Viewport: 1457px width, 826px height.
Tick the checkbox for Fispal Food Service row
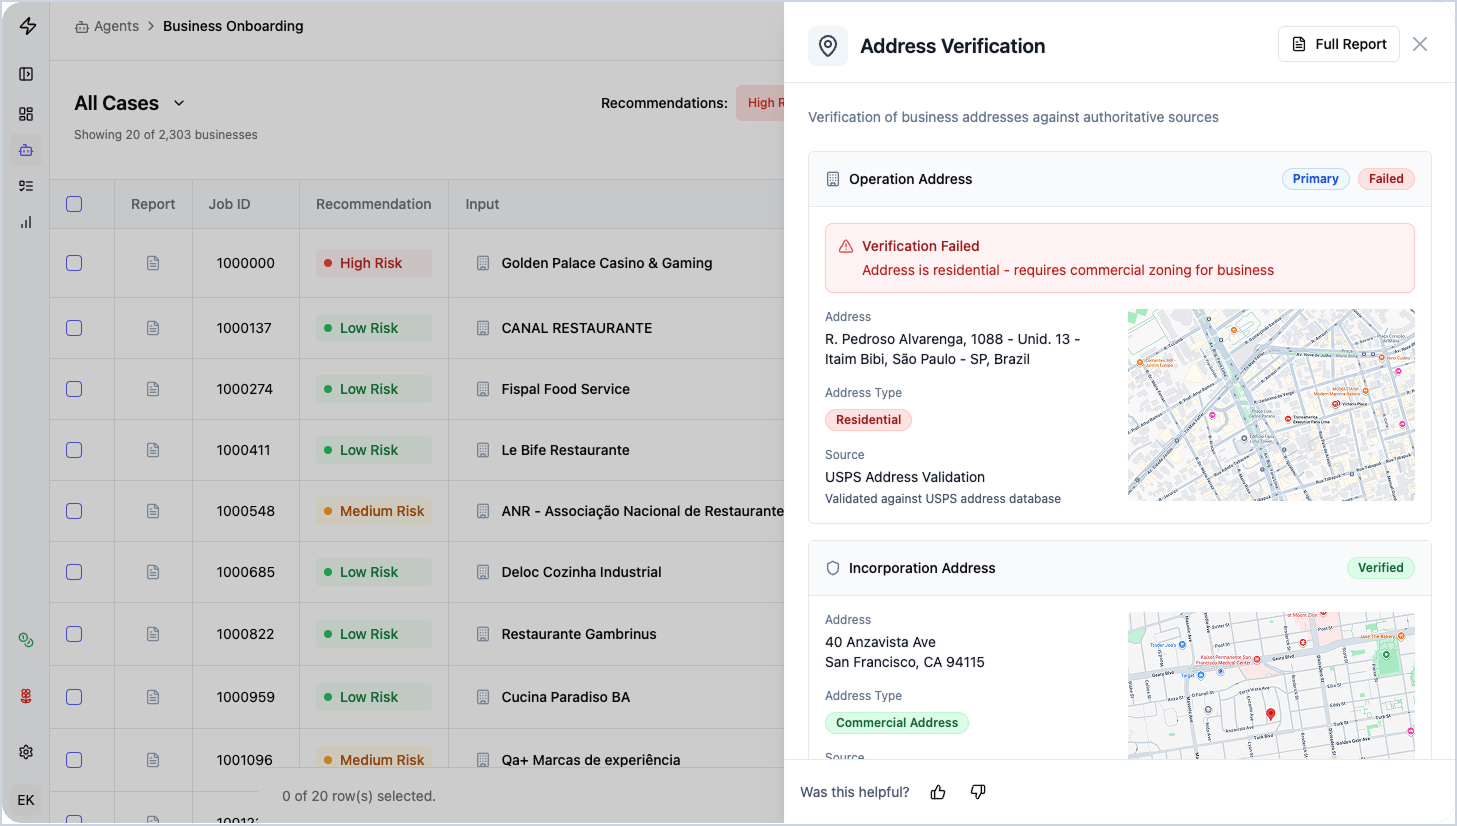coord(74,389)
